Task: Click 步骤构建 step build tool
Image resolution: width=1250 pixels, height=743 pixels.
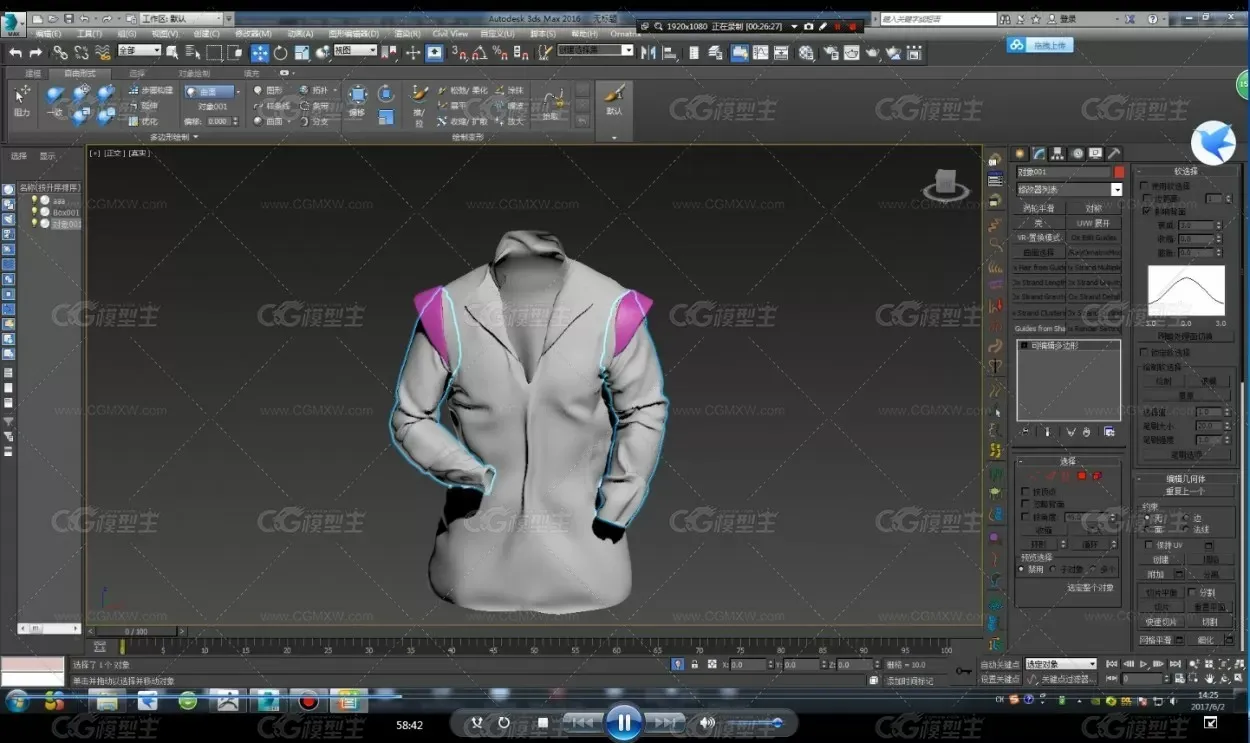Action: [150, 90]
